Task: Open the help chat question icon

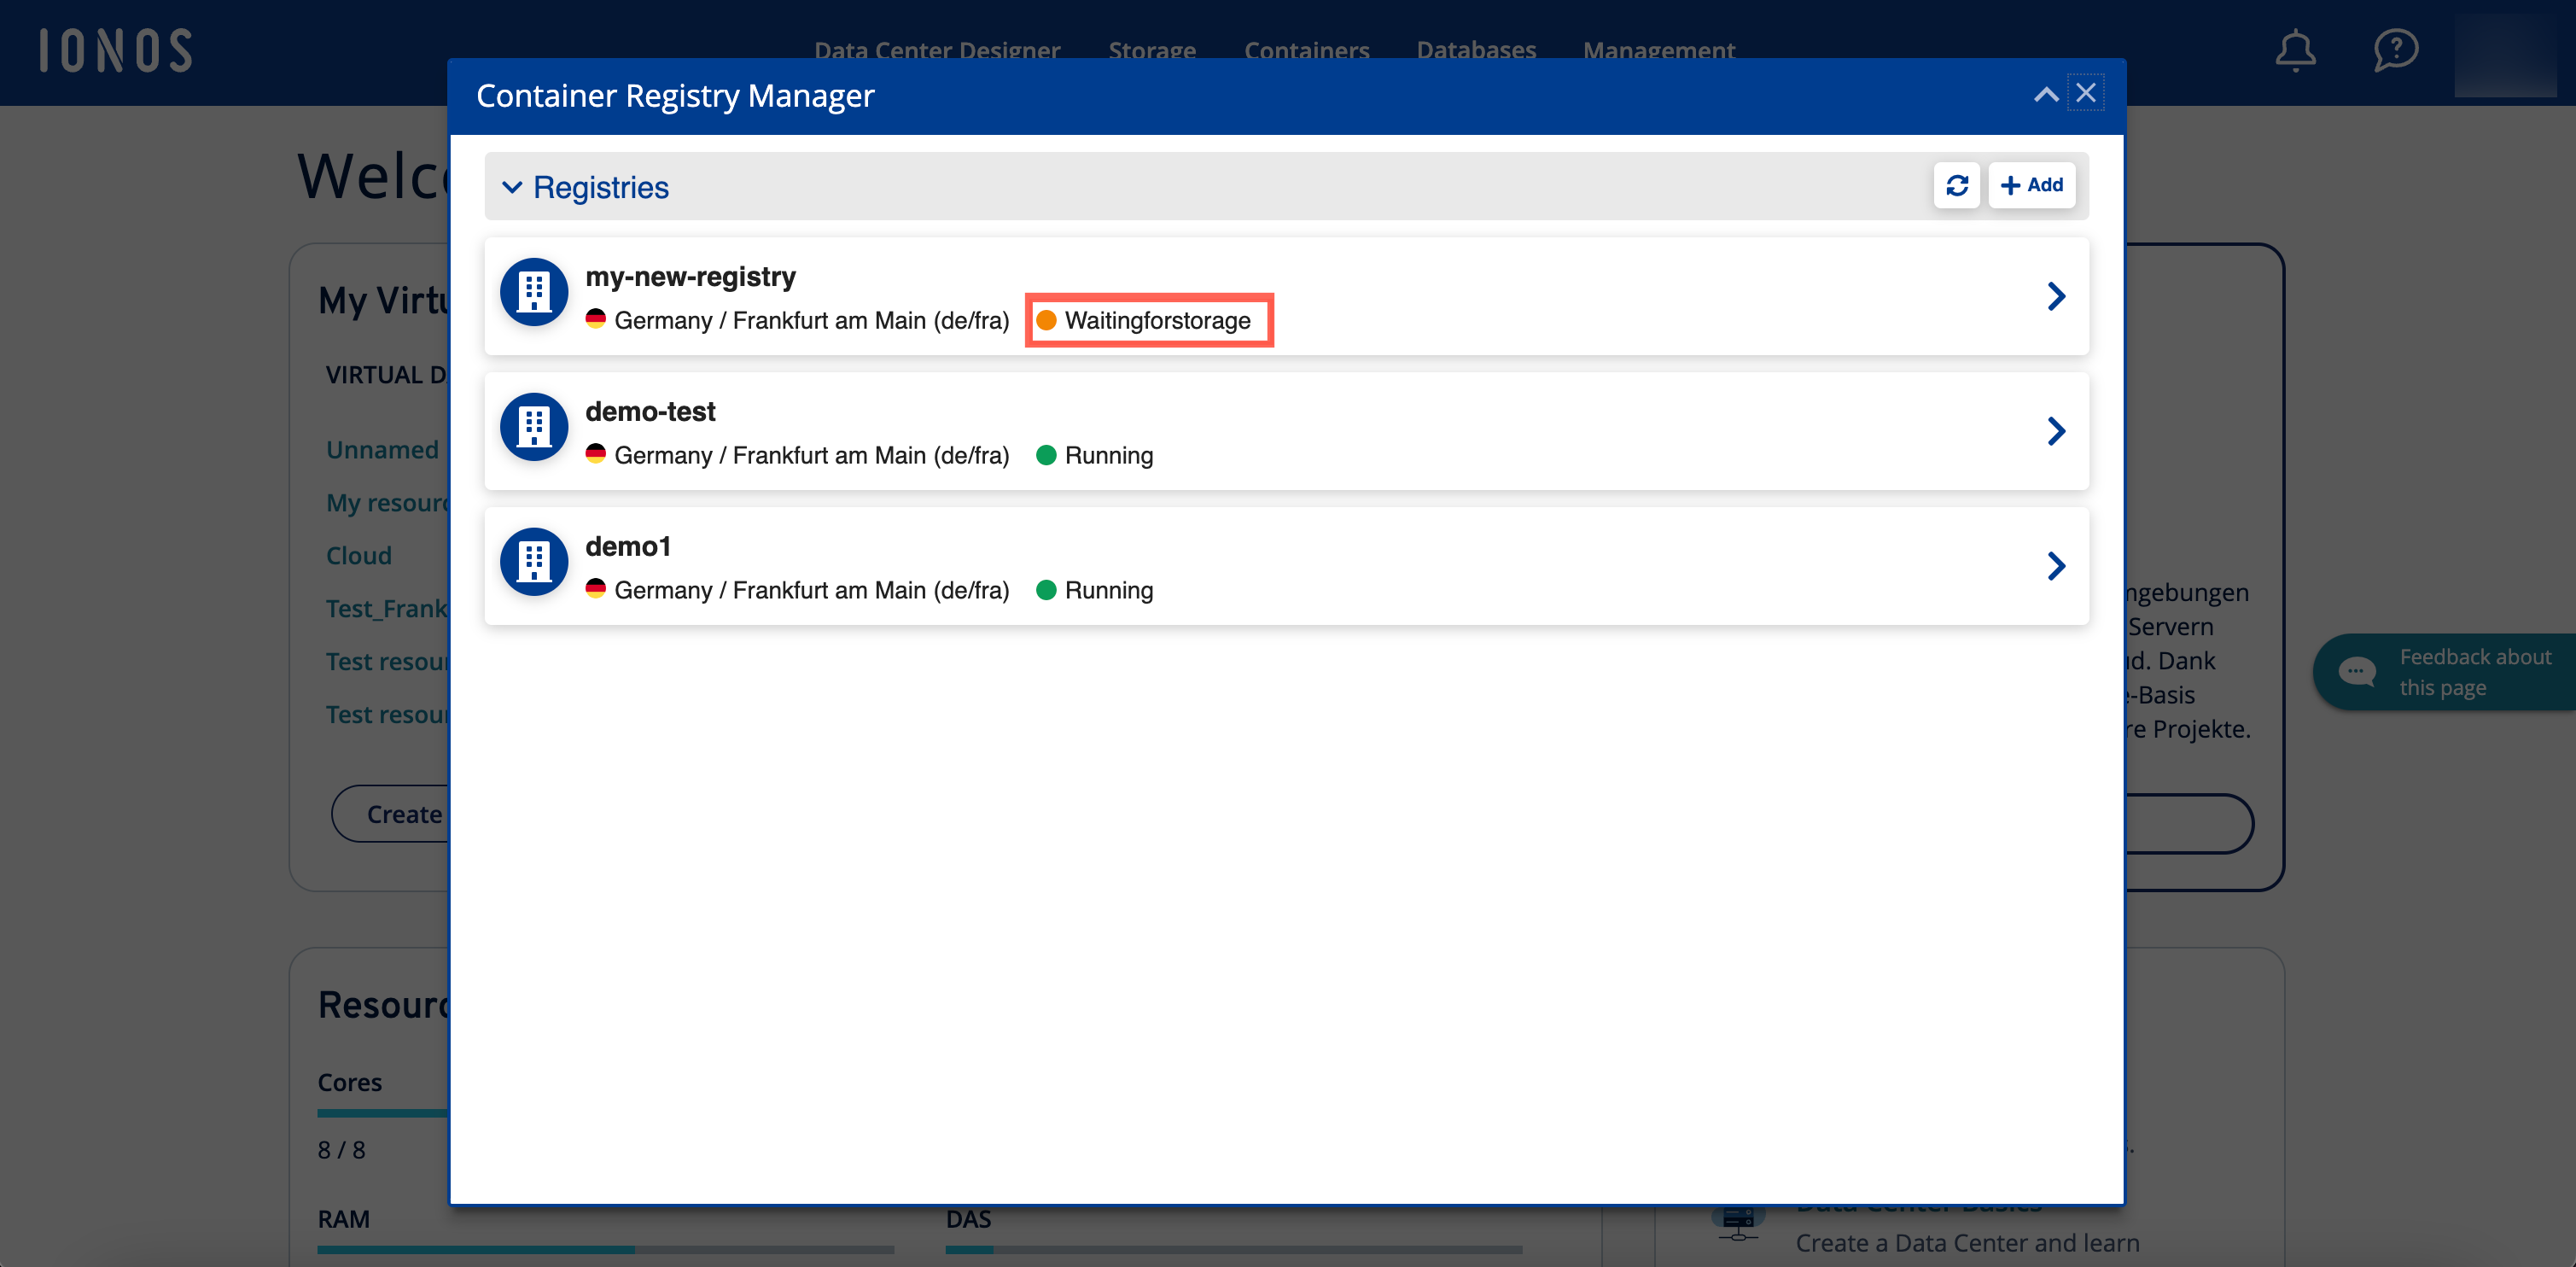Action: [2395, 50]
